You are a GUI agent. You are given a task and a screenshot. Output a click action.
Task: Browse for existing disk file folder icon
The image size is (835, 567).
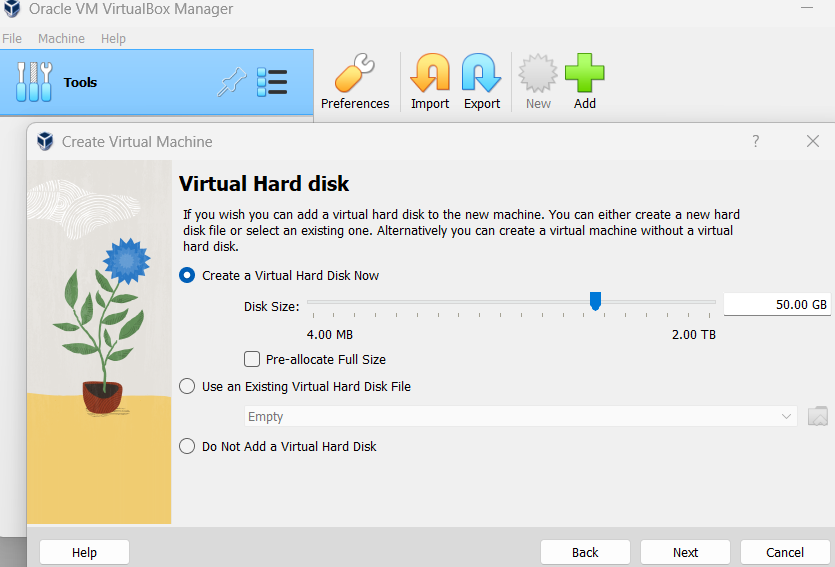(x=818, y=416)
